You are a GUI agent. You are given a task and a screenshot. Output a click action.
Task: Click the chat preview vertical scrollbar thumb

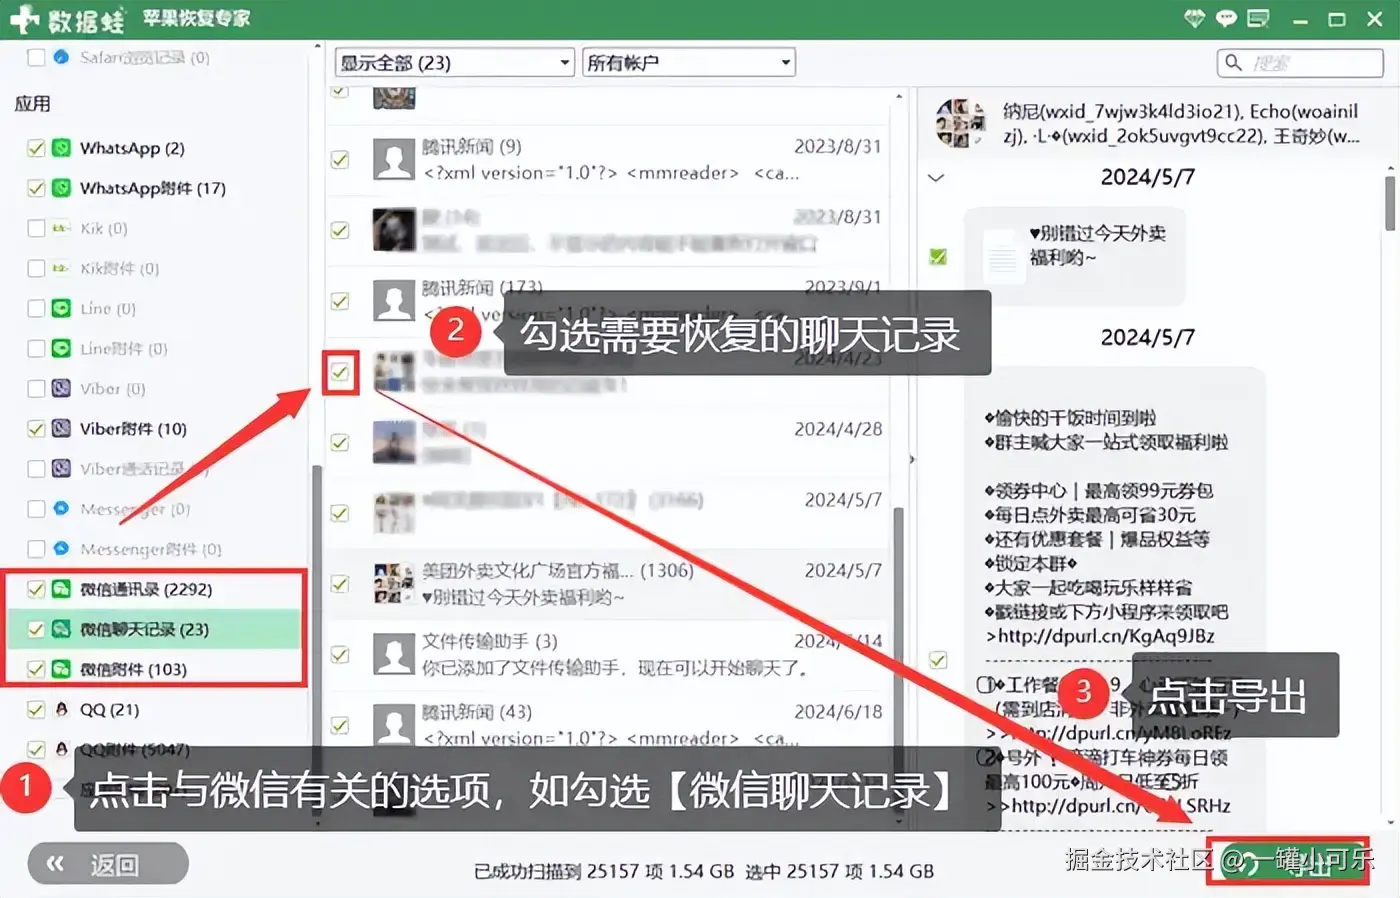(x=1391, y=204)
